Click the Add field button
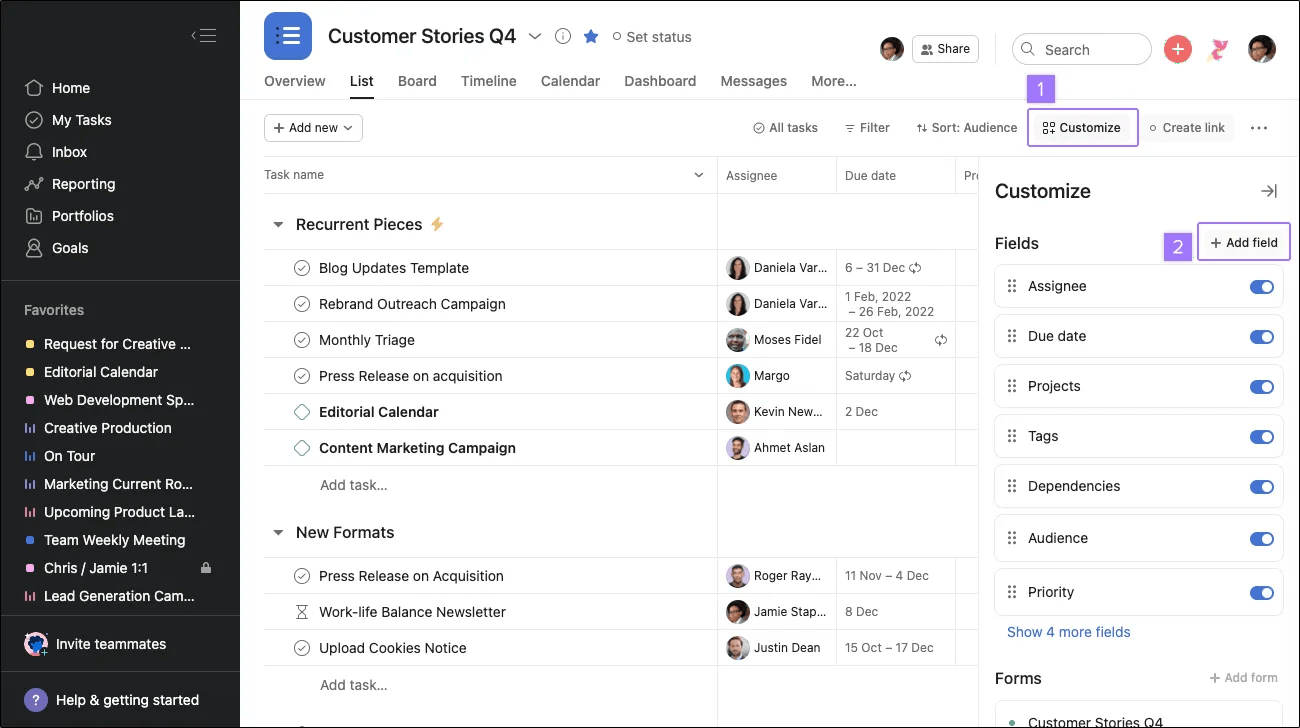The image size is (1300, 728). pyautogui.click(x=1243, y=243)
